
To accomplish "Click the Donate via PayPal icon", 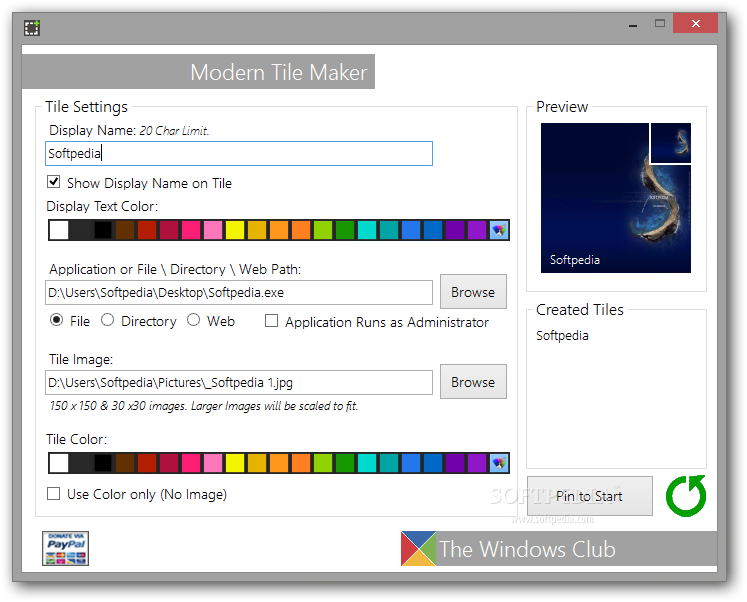I will [x=65, y=549].
